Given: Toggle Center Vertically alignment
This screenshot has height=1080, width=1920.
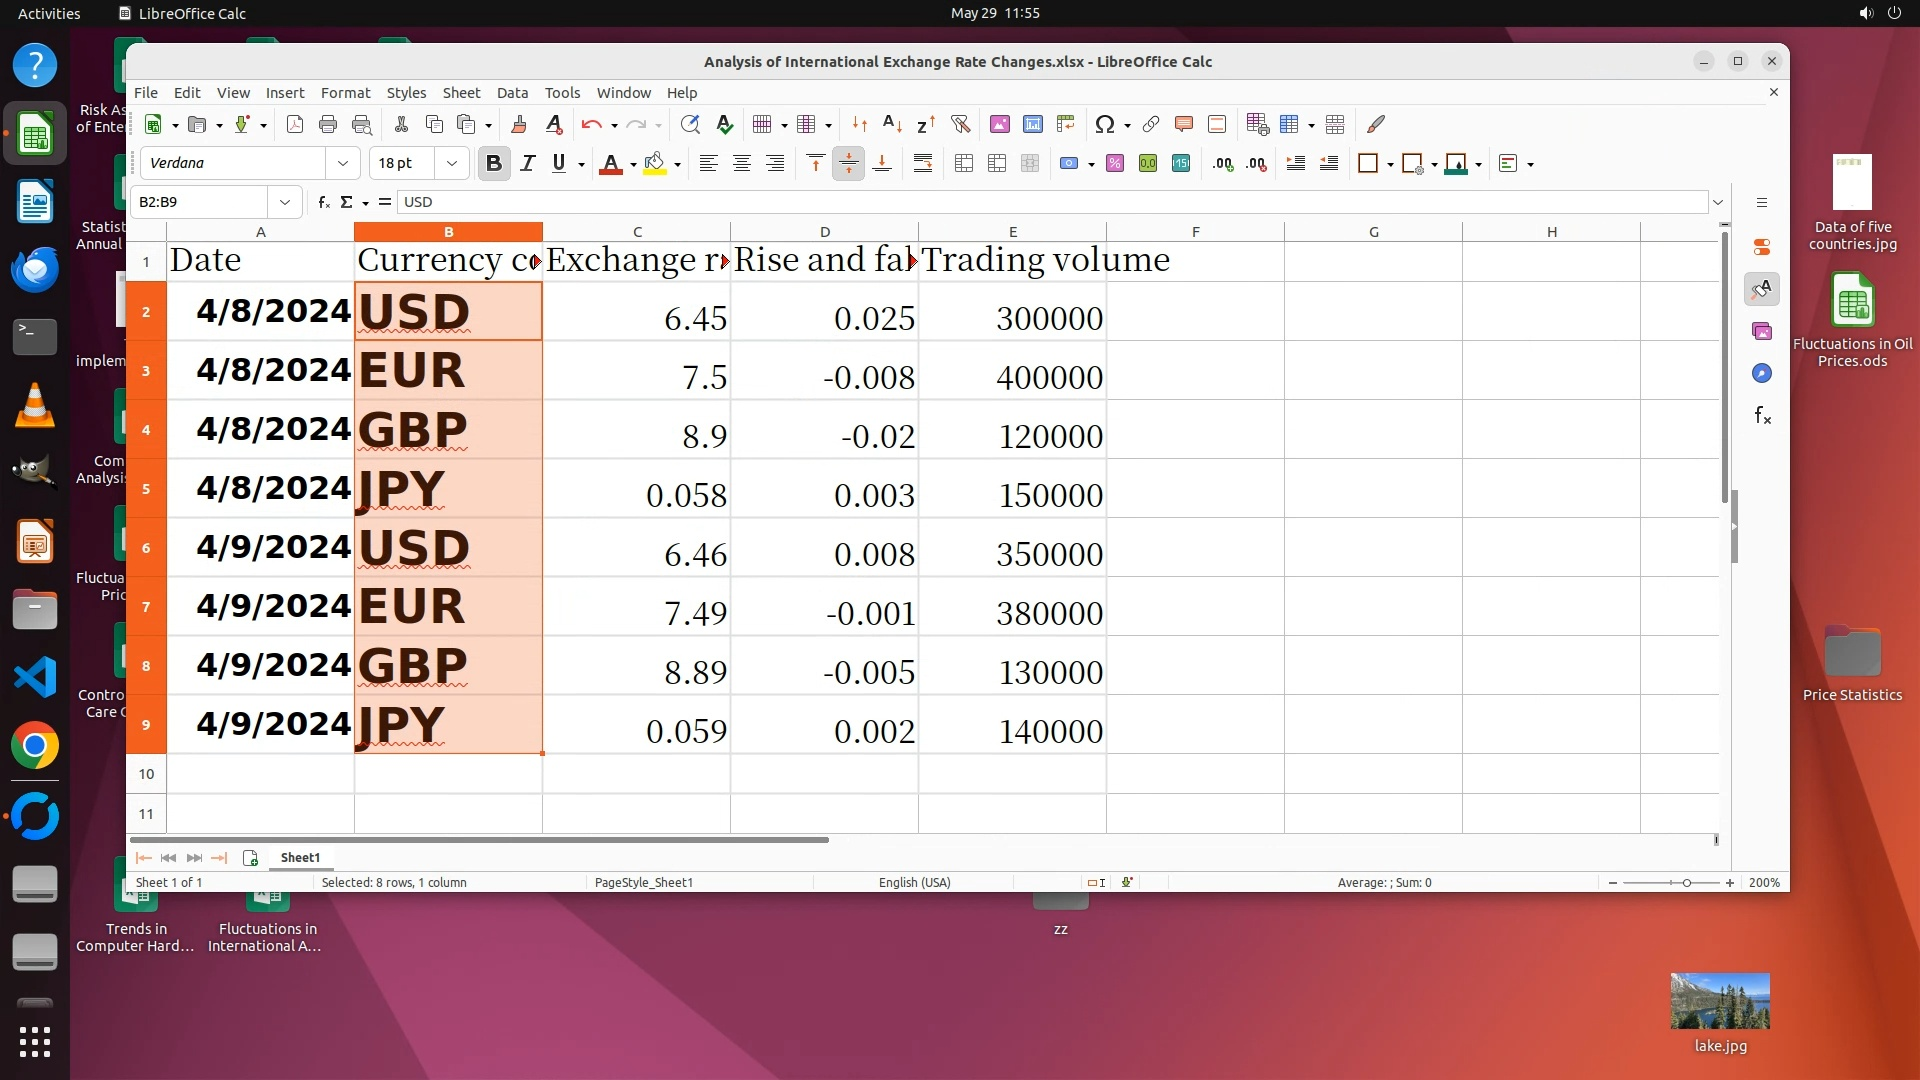Looking at the screenshot, I should point(848,164).
